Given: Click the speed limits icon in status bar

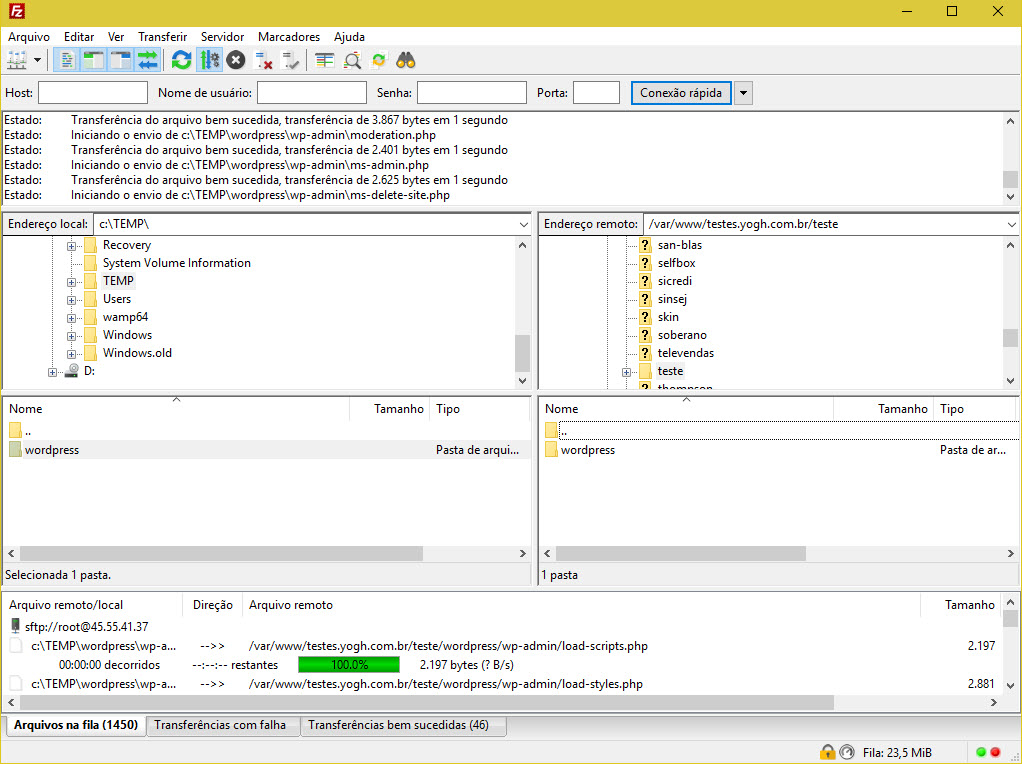Looking at the screenshot, I should click(x=847, y=752).
